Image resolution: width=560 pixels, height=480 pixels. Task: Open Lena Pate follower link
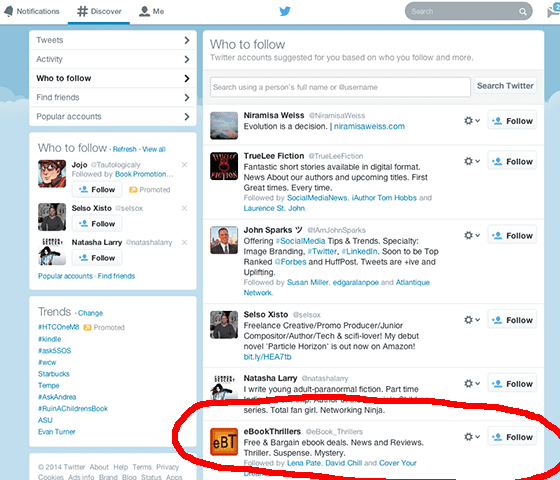pos(304,463)
